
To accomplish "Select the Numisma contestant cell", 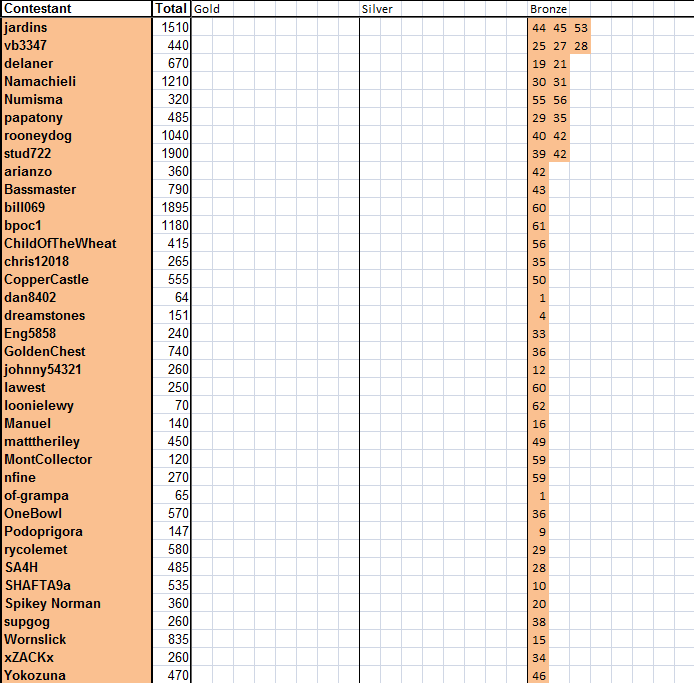I will click(77, 100).
